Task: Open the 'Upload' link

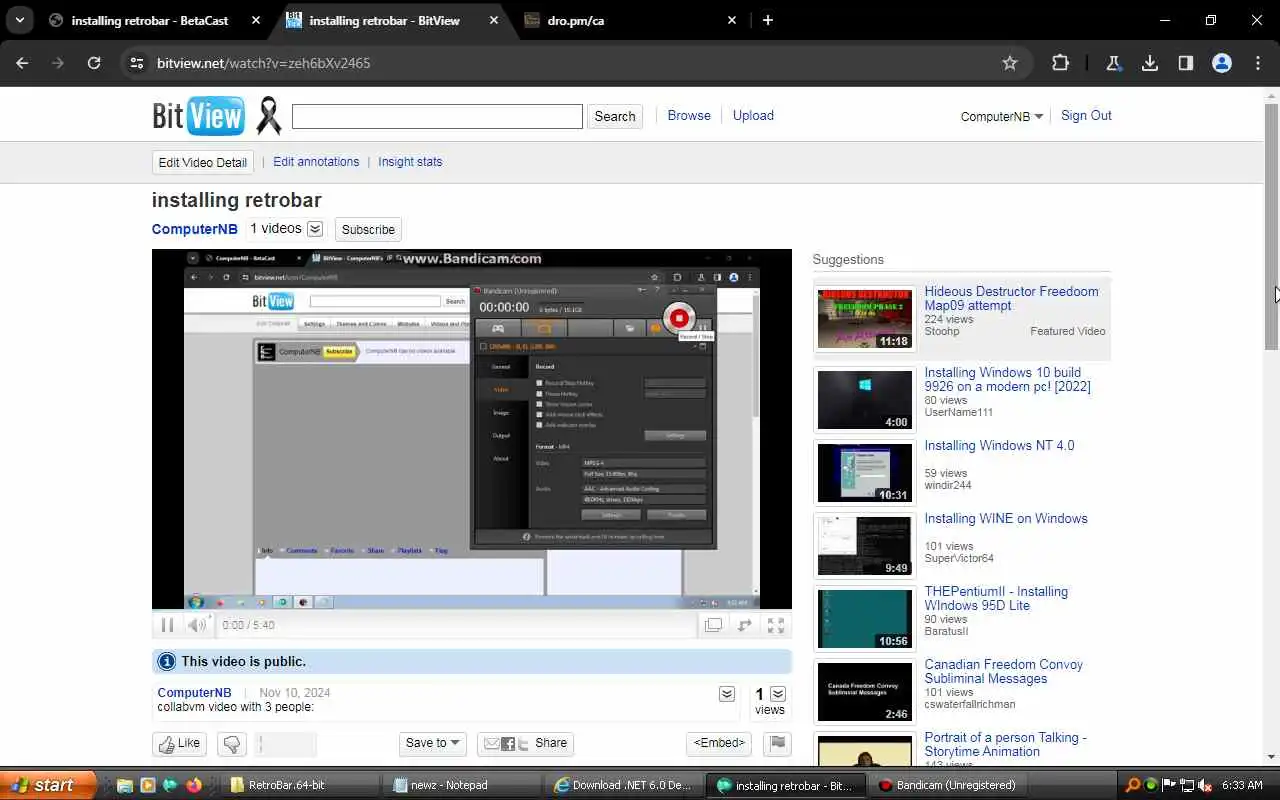Action: click(753, 115)
